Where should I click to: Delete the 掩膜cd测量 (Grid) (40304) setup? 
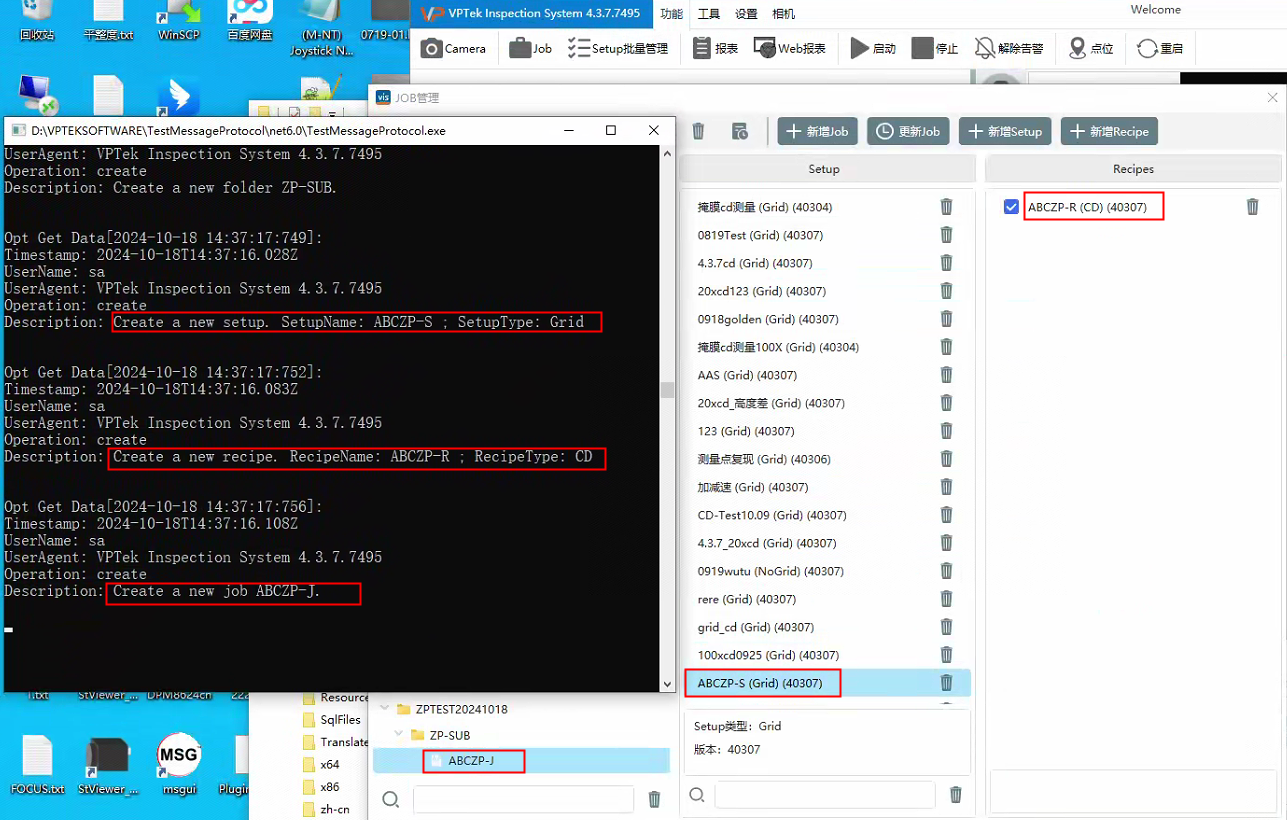(946, 207)
